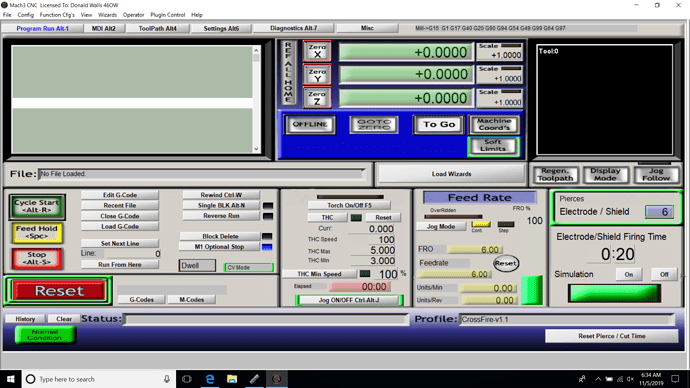Open the Config menu
The height and width of the screenshot is (388, 690).
point(26,15)
